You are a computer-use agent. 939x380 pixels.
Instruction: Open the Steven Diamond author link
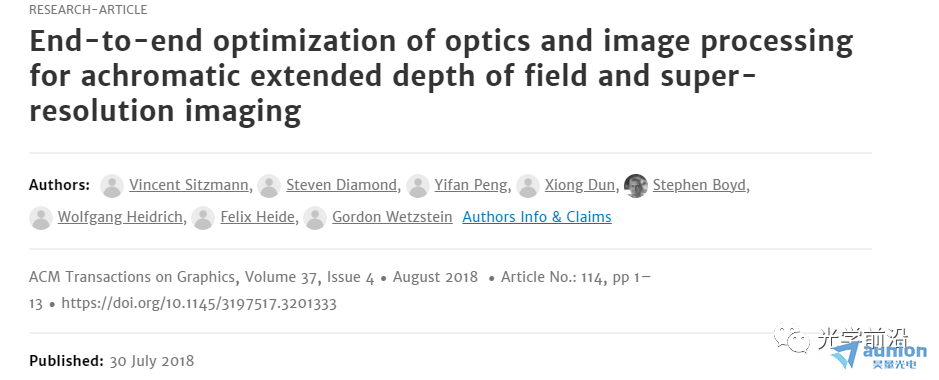coord(341,186)
